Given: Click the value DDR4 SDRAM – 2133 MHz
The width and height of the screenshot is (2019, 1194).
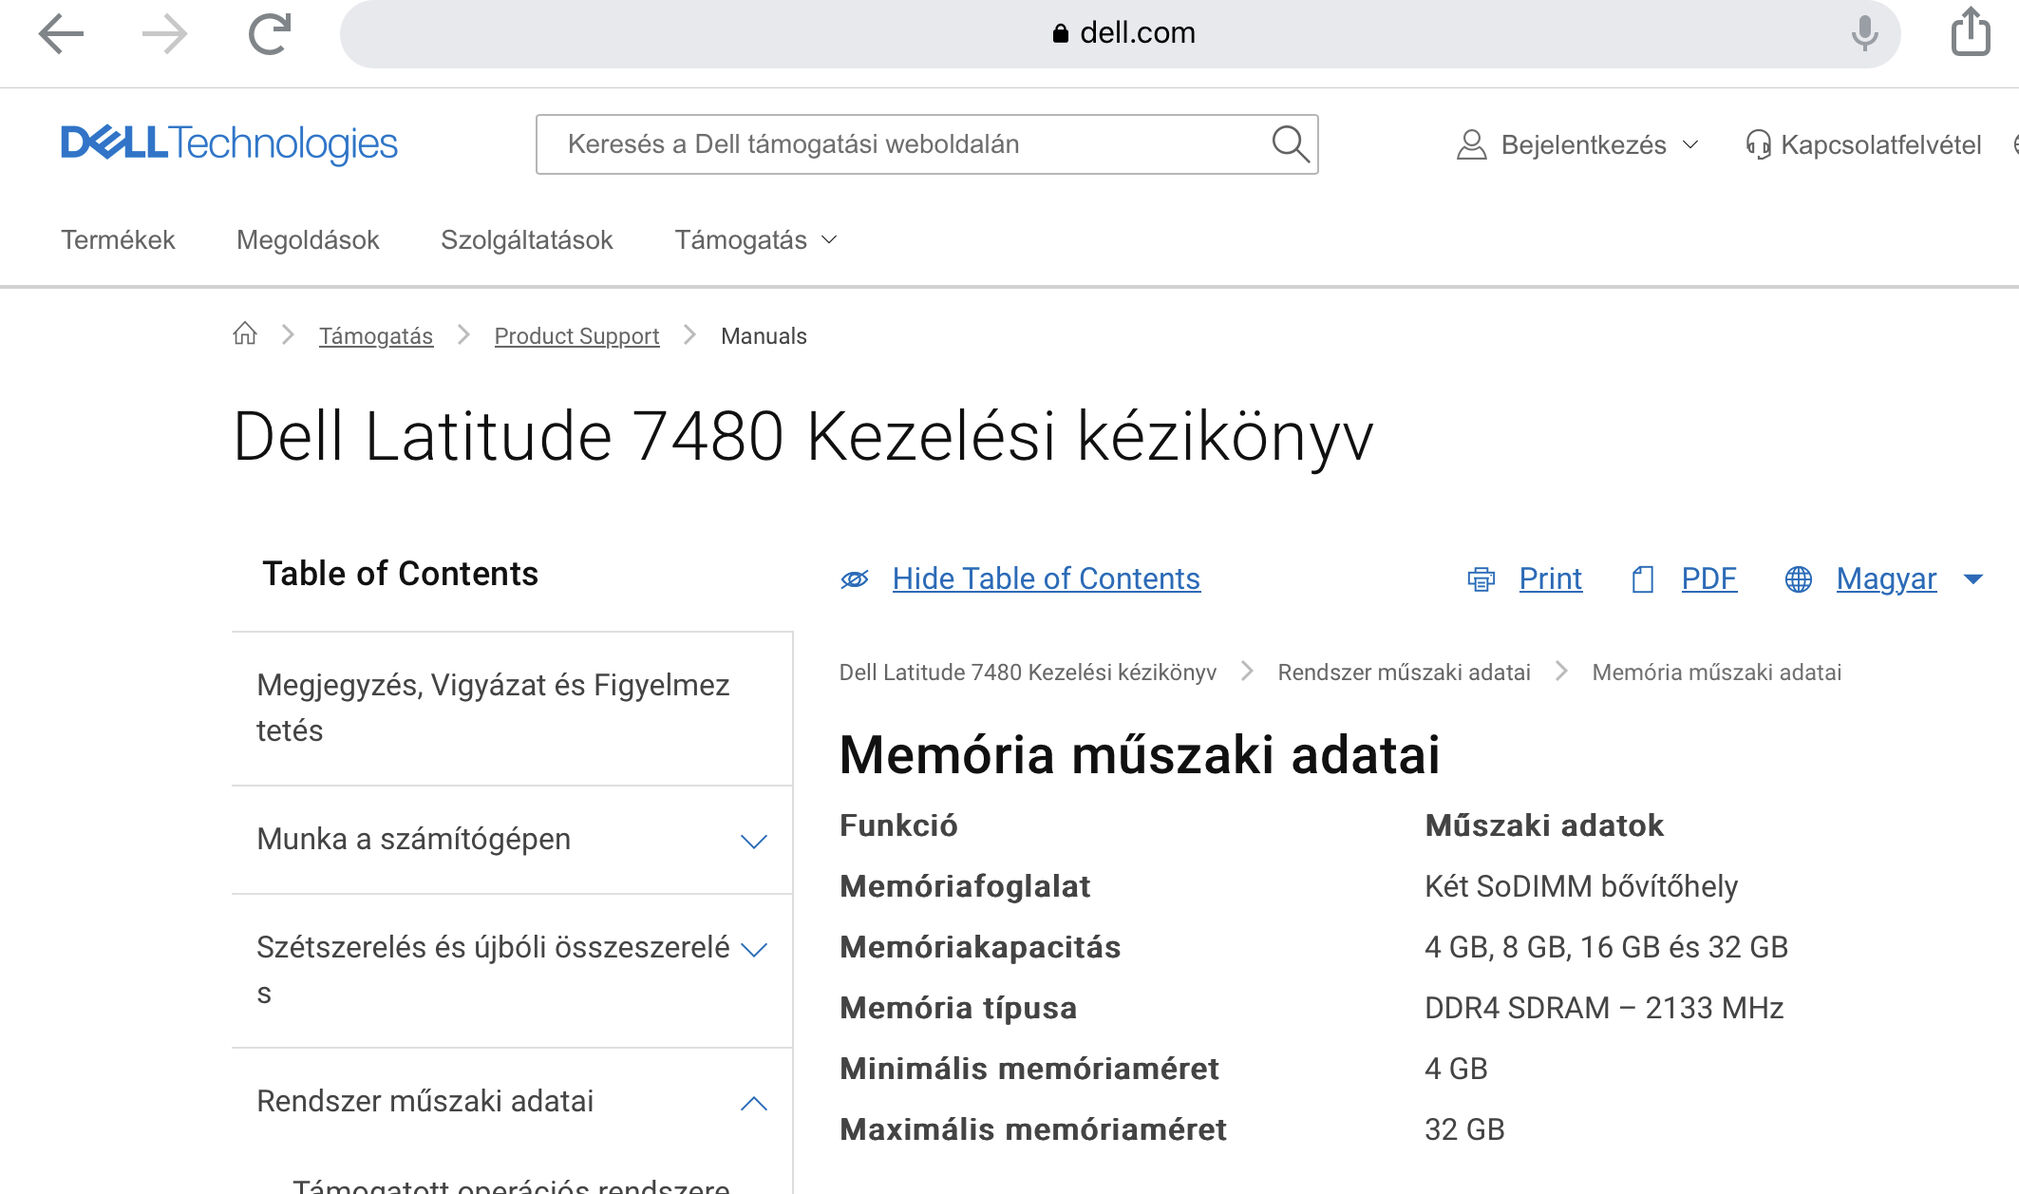Looking at the screenshot, I should (x=1604, y=1008).
